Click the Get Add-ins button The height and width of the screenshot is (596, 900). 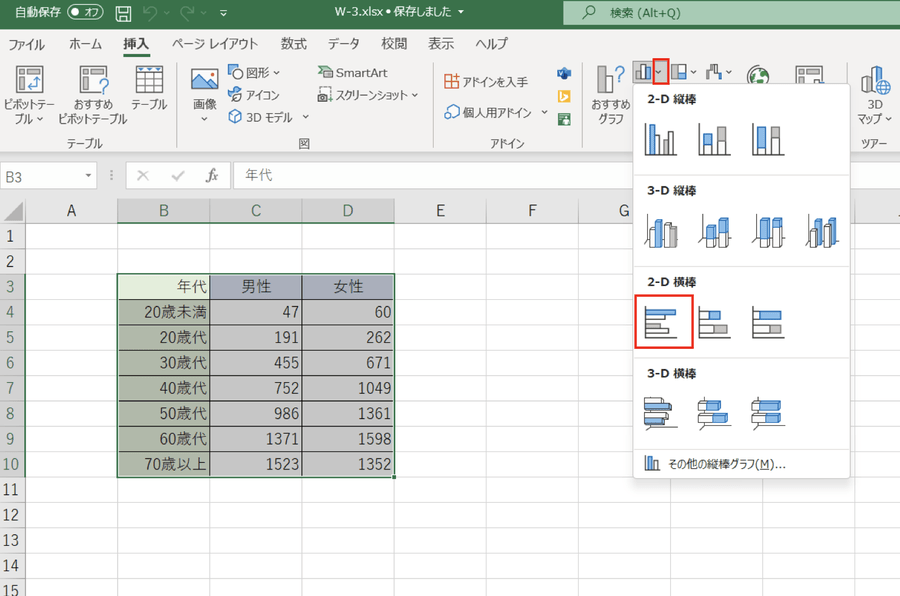pos(486,82)
